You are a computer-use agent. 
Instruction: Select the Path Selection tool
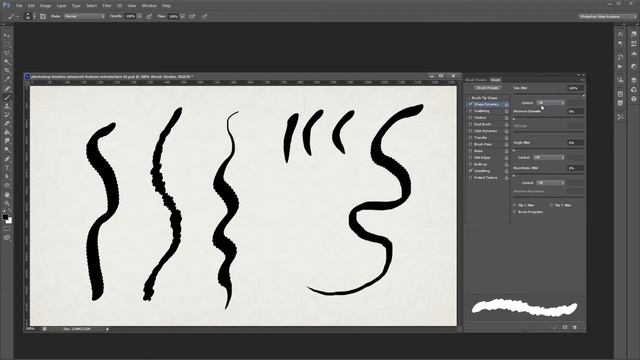(7, 176)
